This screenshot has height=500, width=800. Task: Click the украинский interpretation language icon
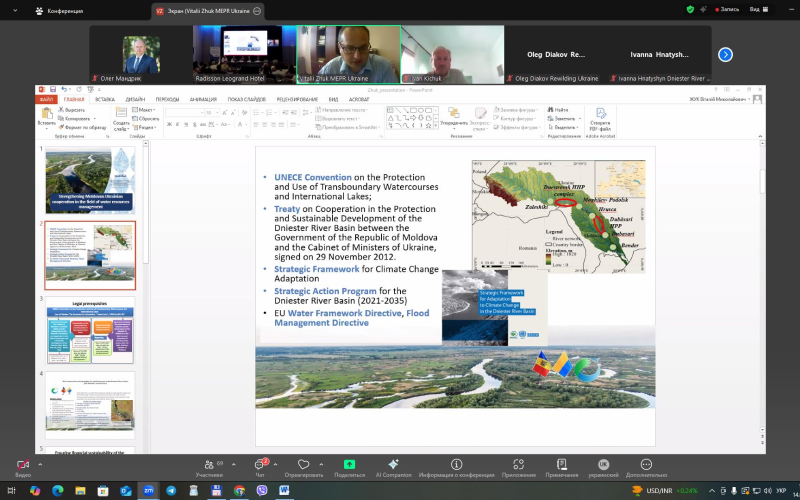point(604,465)
